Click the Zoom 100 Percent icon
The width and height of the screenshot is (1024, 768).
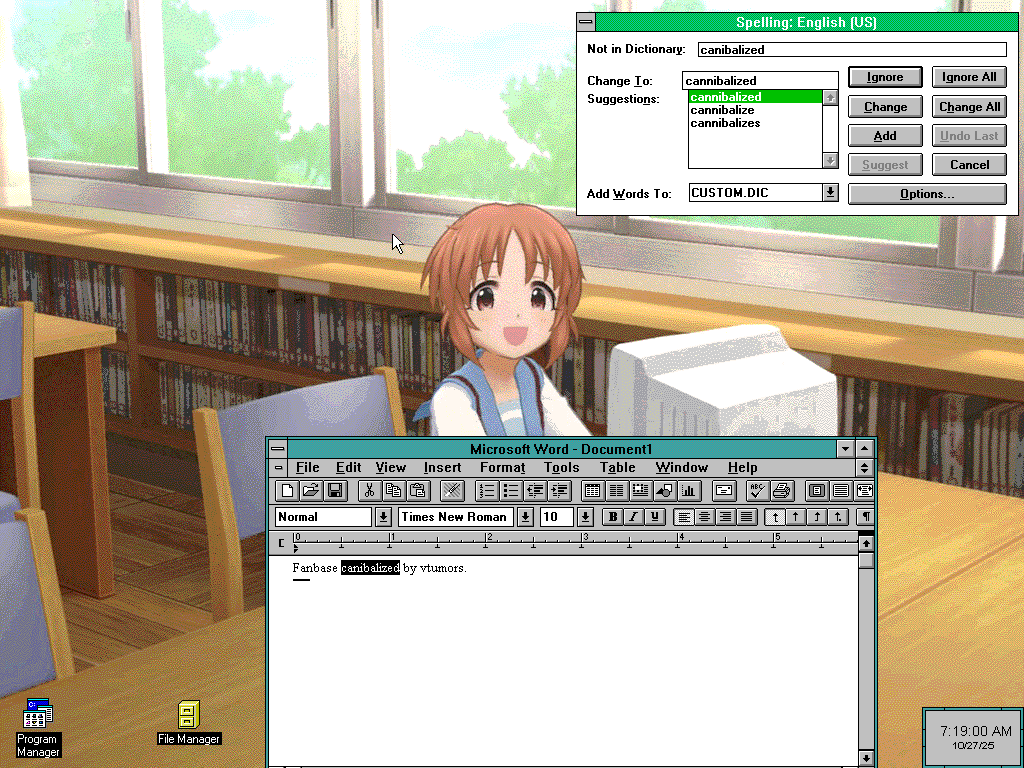click(840, 490)
